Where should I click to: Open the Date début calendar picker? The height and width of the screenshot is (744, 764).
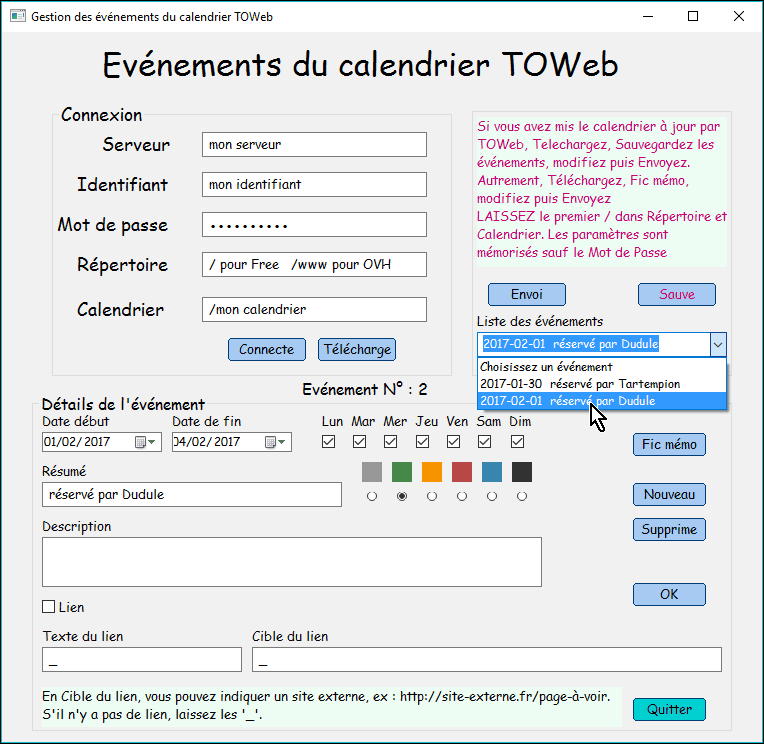[145, 442]
